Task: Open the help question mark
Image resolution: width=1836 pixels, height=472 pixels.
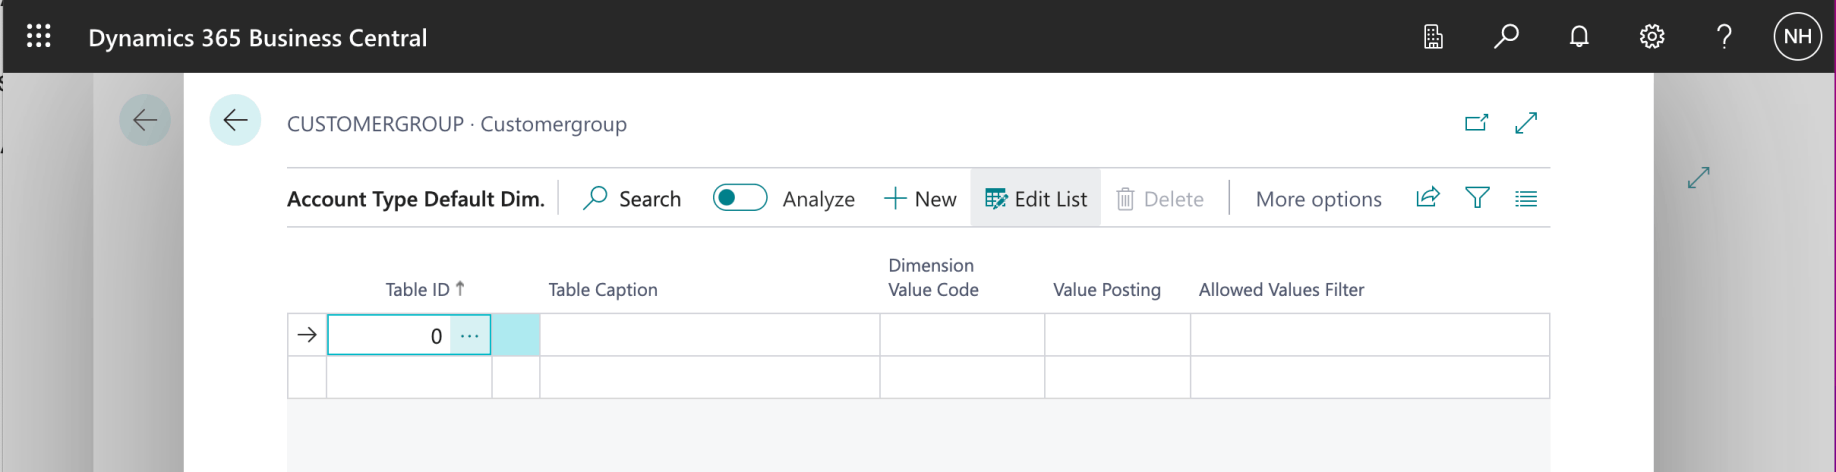Action: click(1724, 37)
